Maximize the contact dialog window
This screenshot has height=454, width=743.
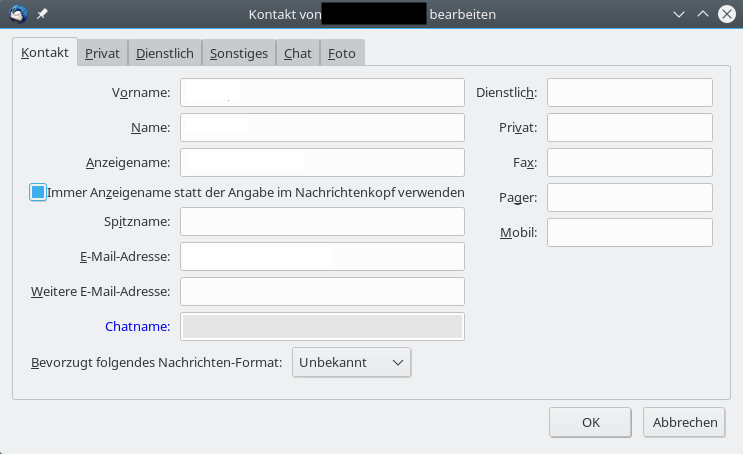pos(702,15)
